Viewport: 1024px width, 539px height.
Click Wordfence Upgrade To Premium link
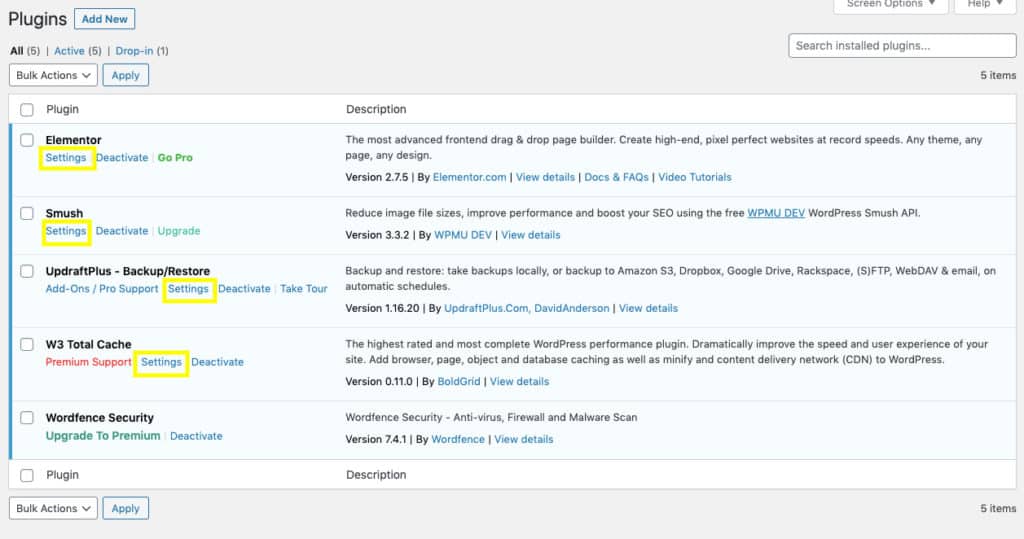click(x=103, y=436)
